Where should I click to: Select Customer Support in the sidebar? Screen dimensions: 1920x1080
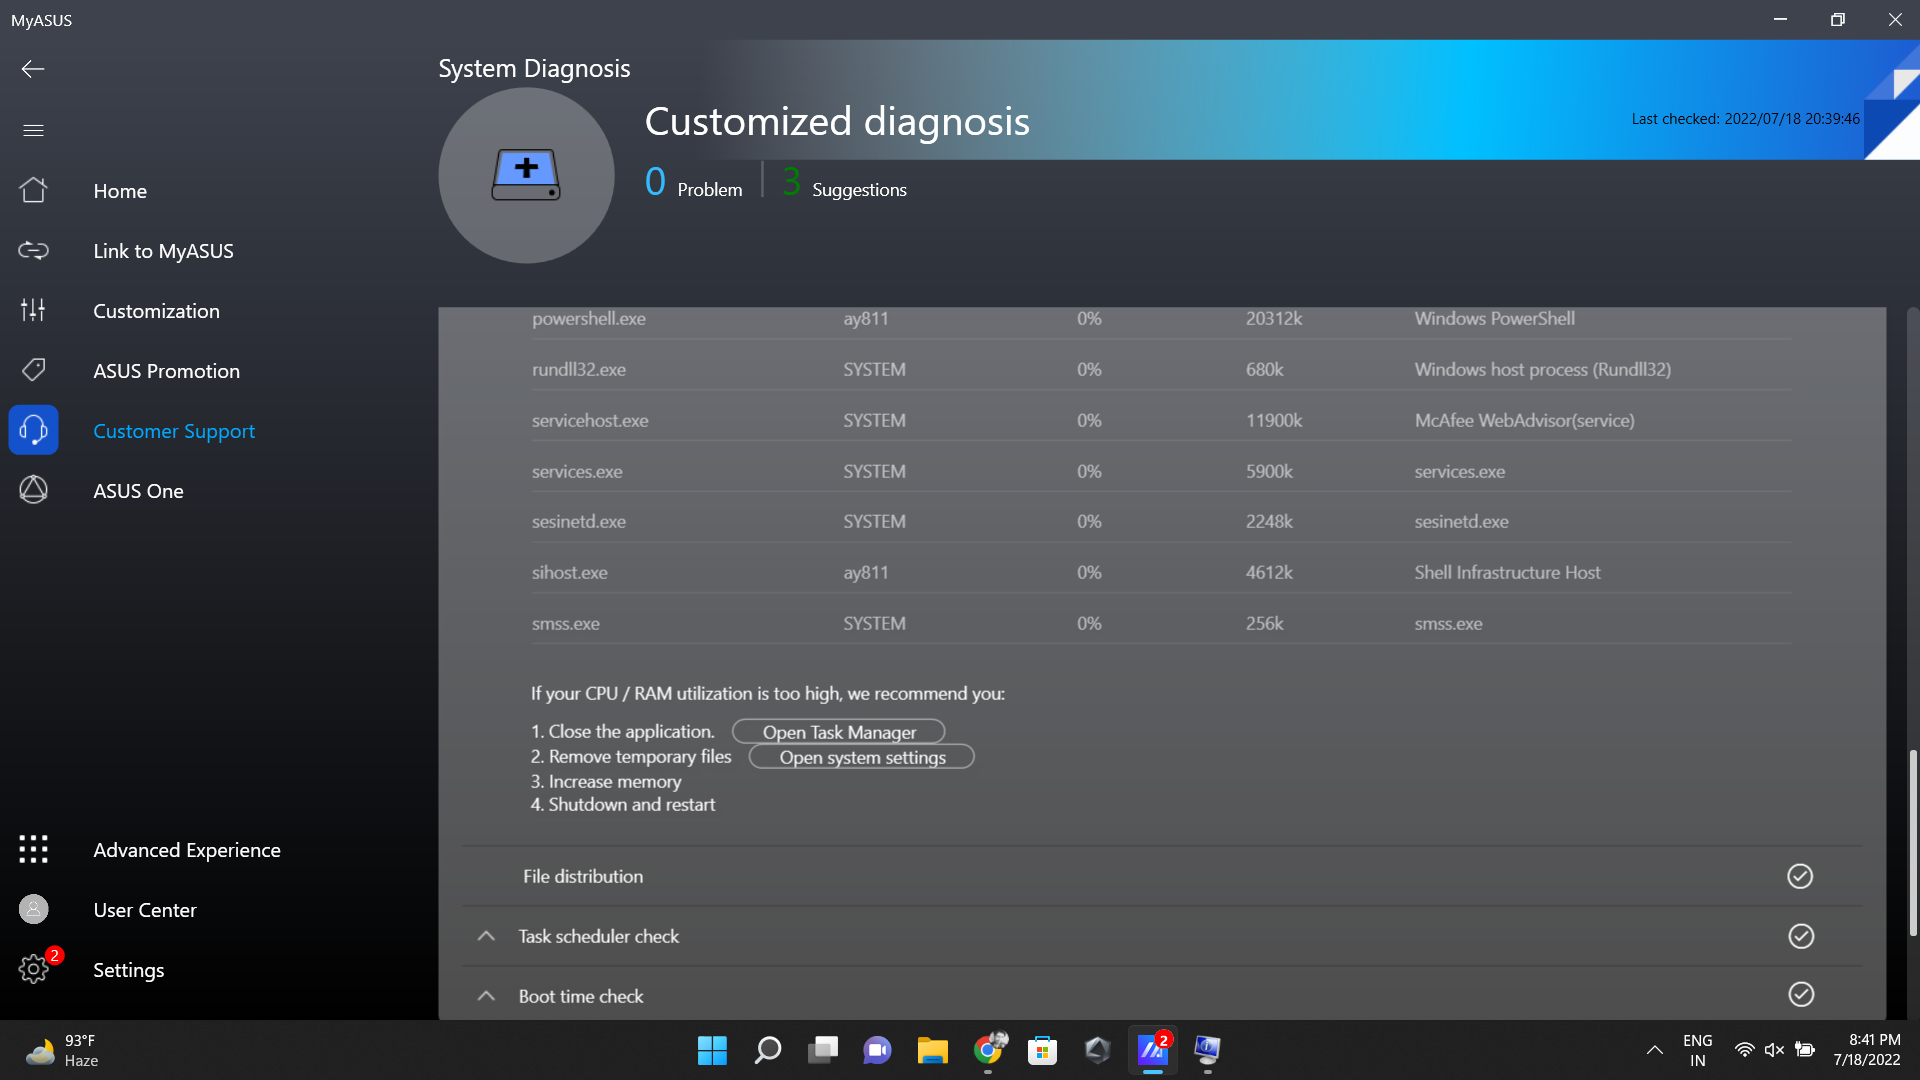(x=174, y=431)
